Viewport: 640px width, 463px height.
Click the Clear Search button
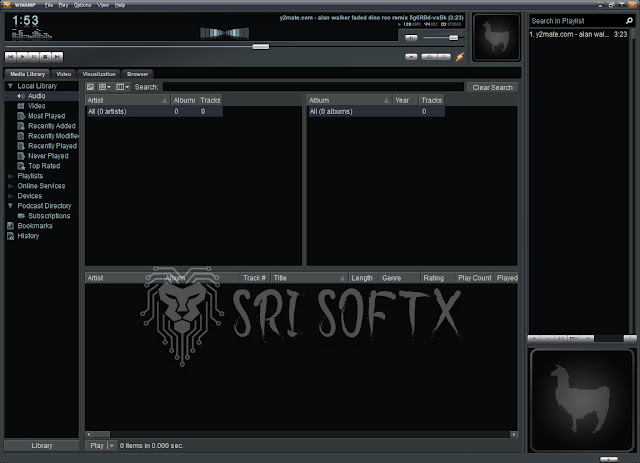492,87
